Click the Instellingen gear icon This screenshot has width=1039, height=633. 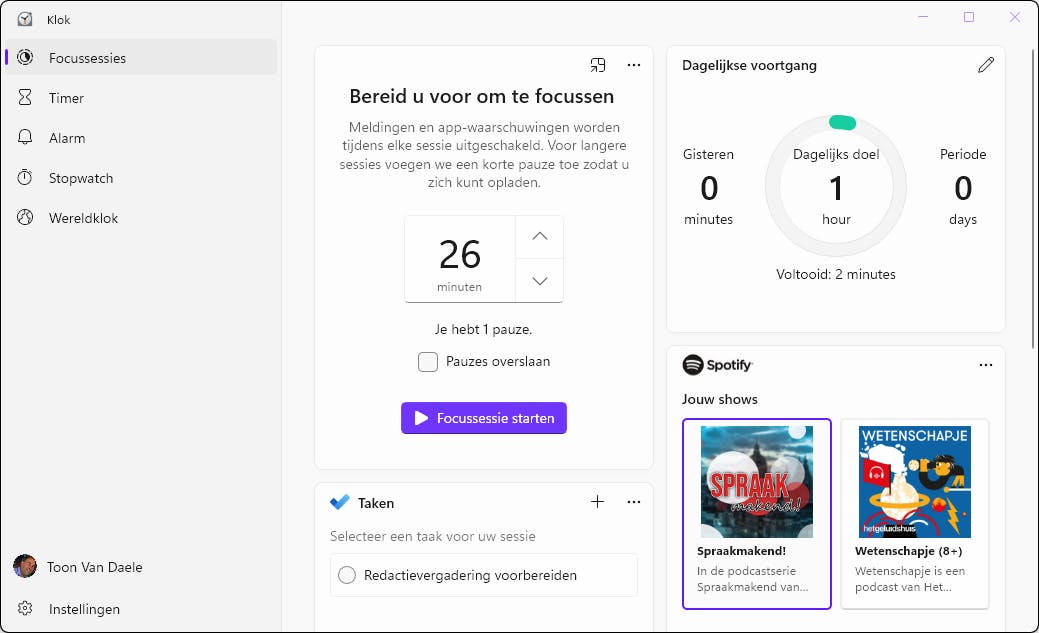click(x=25, y=608)
